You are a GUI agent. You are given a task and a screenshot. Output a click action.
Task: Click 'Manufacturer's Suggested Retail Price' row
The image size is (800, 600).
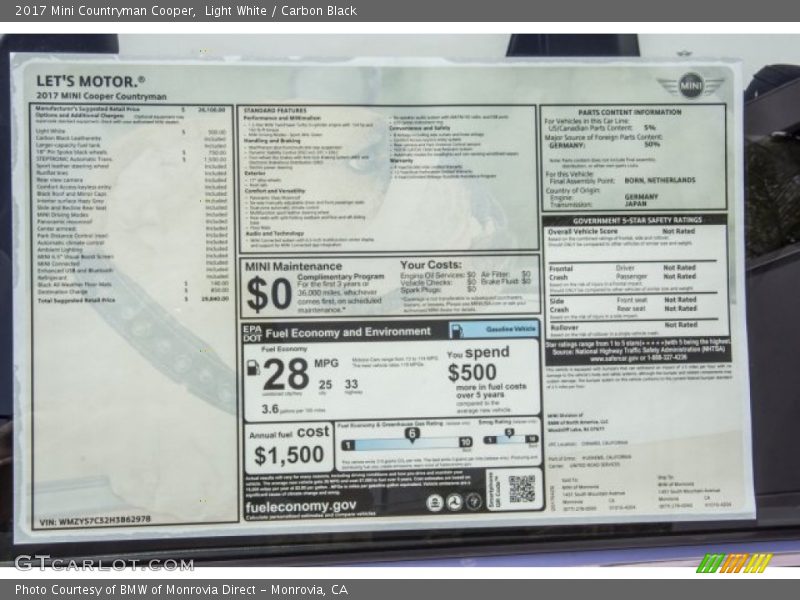point(130,109)
